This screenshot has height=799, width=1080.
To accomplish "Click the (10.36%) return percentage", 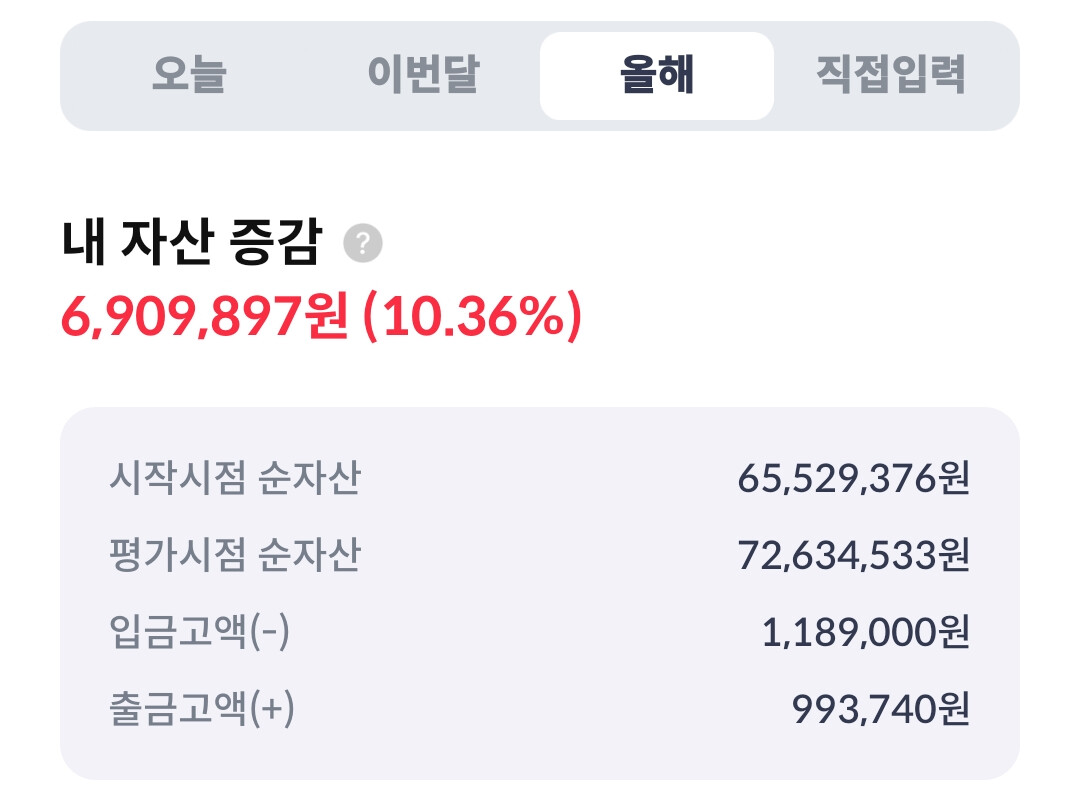I will click(470, 318).
